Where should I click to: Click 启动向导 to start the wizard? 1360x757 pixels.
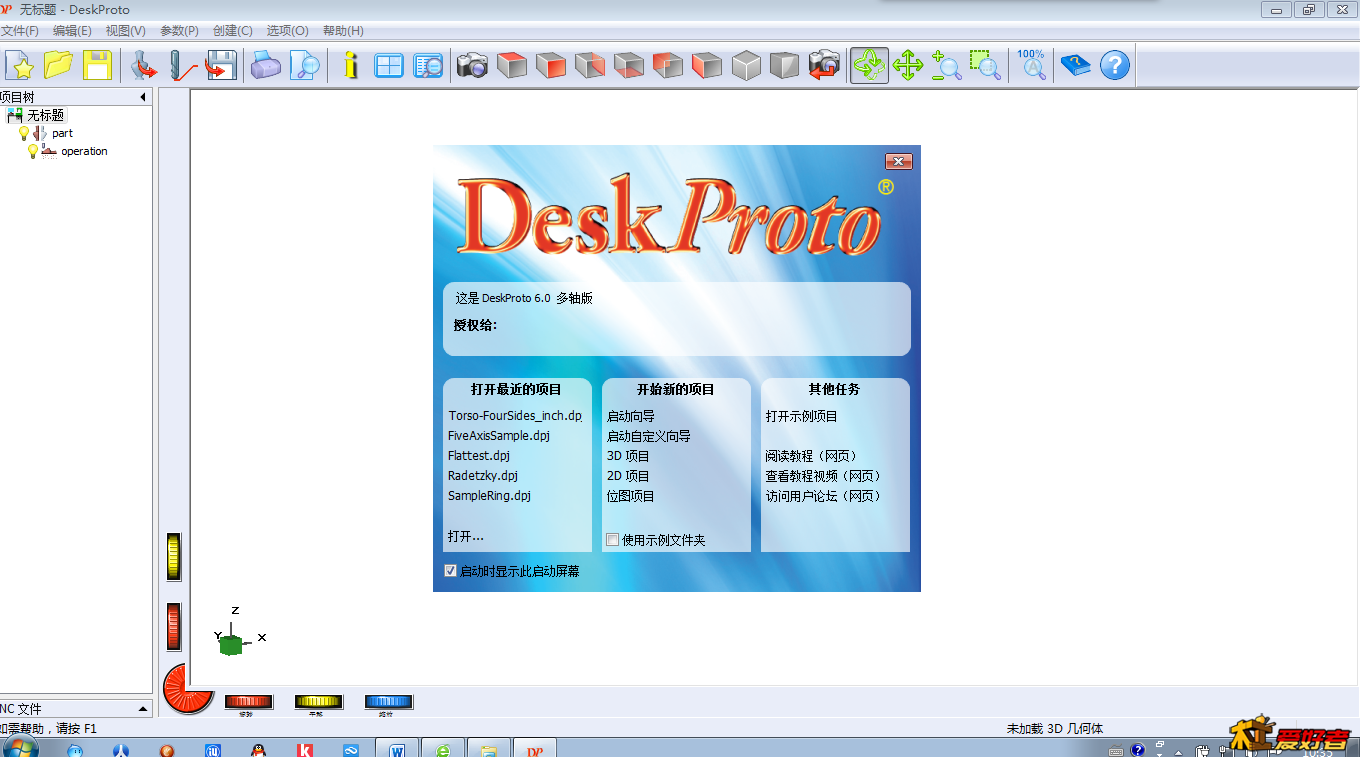click(x=631, y=416)
